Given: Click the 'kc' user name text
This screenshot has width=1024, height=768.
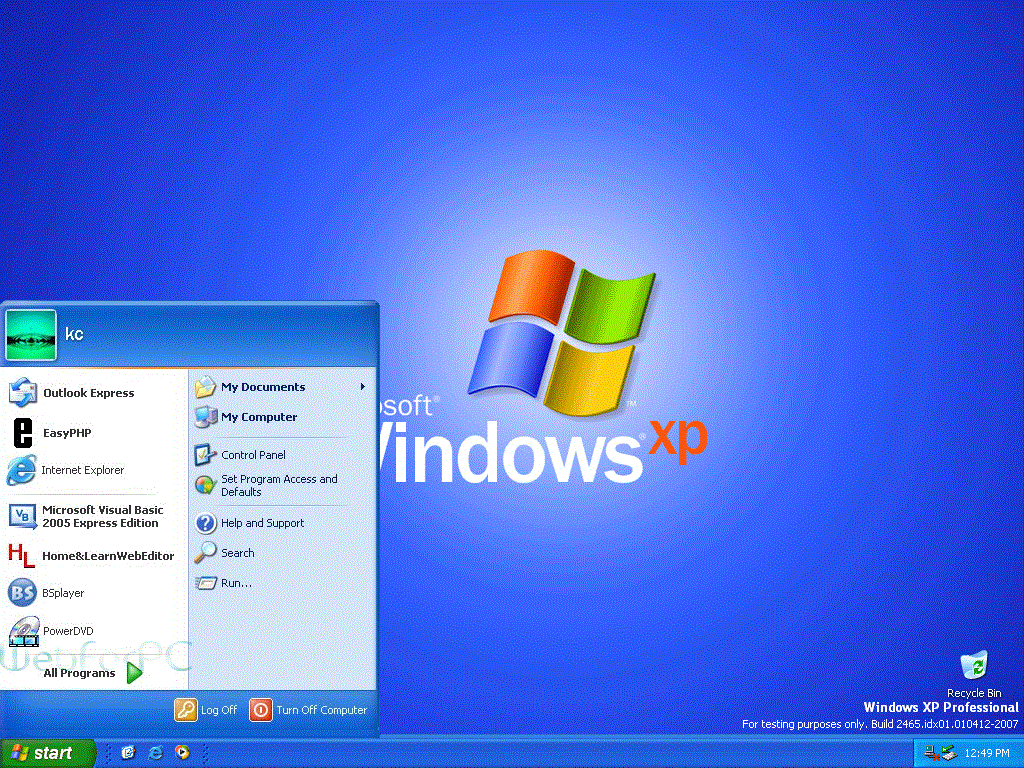Looking at the screenshot, I should tap(74, 334).
